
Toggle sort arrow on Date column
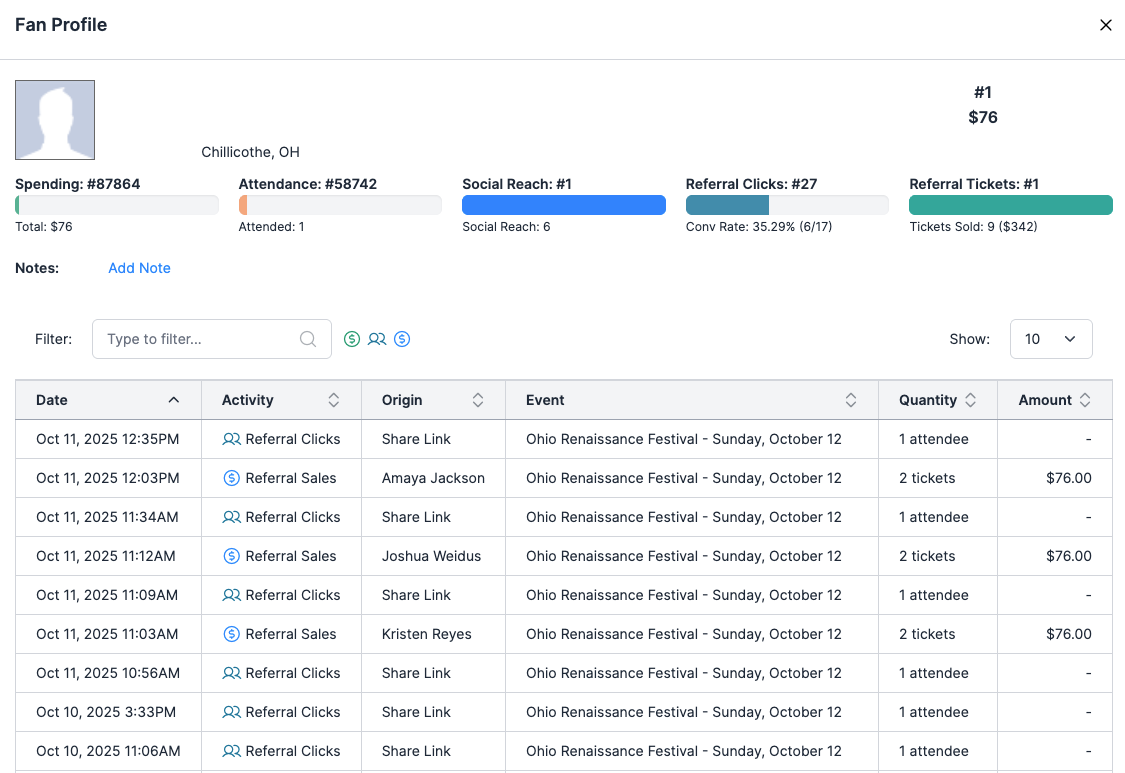[x=174, y=400]
